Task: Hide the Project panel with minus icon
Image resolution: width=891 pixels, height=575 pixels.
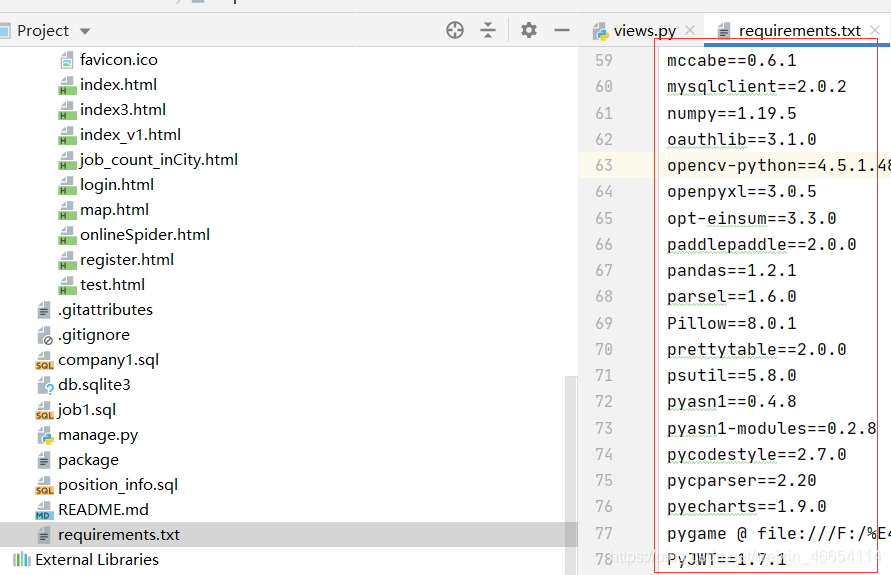Action: coord(561,30)
